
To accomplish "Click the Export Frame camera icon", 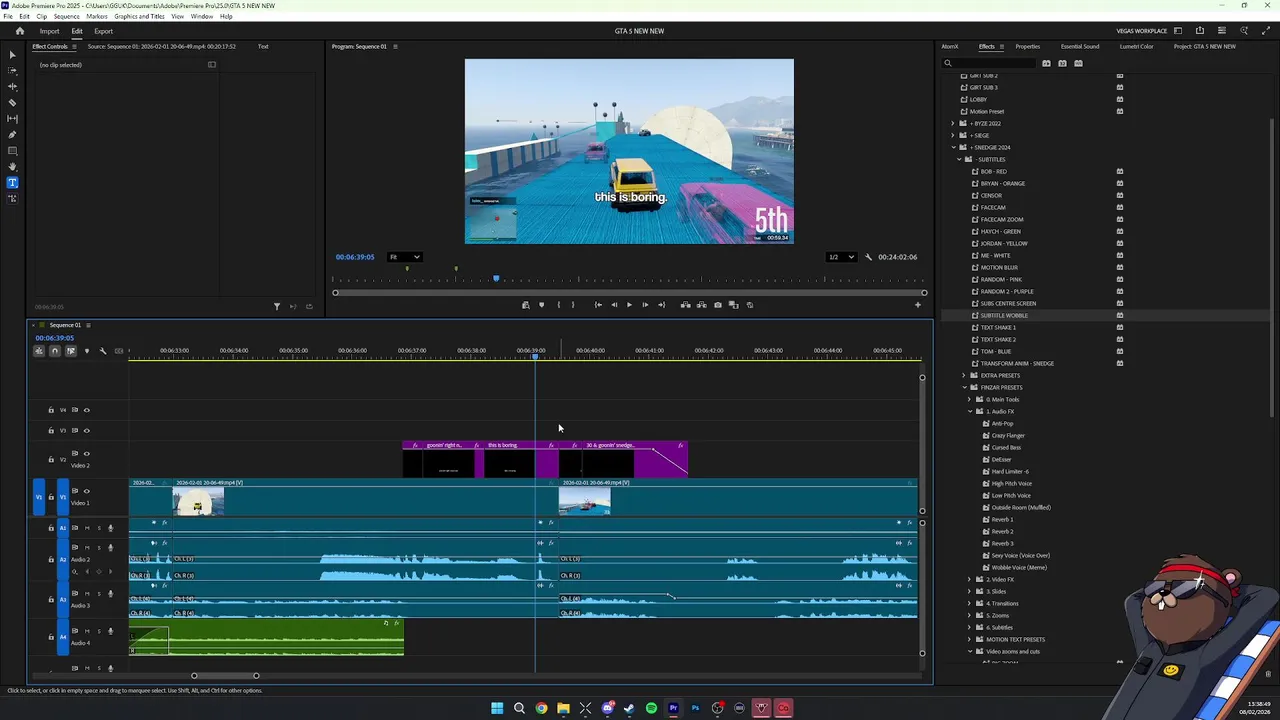I will click(x=717, y=305).
